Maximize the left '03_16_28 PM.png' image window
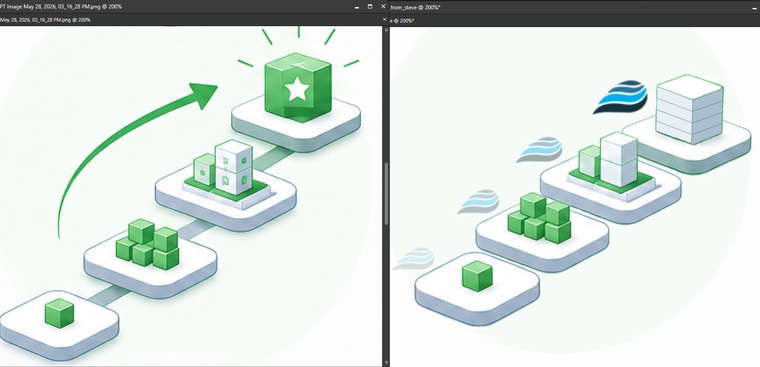The height and width of the screenshot is (367, 760). pos(370,7)
